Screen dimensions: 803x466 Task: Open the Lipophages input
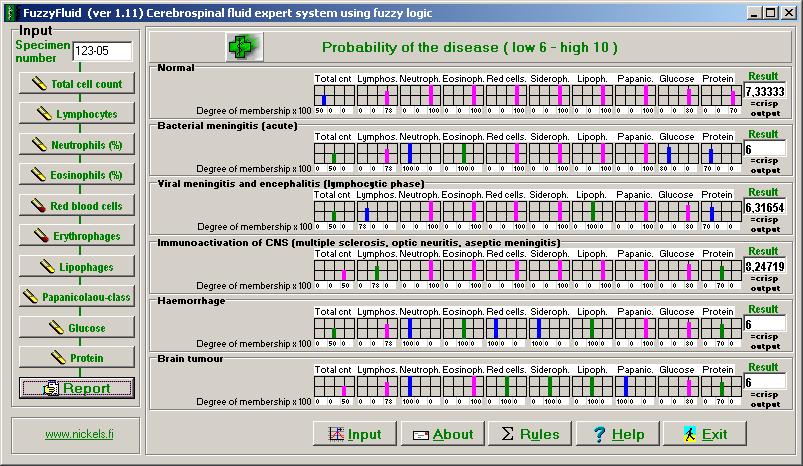click(77, 266)
